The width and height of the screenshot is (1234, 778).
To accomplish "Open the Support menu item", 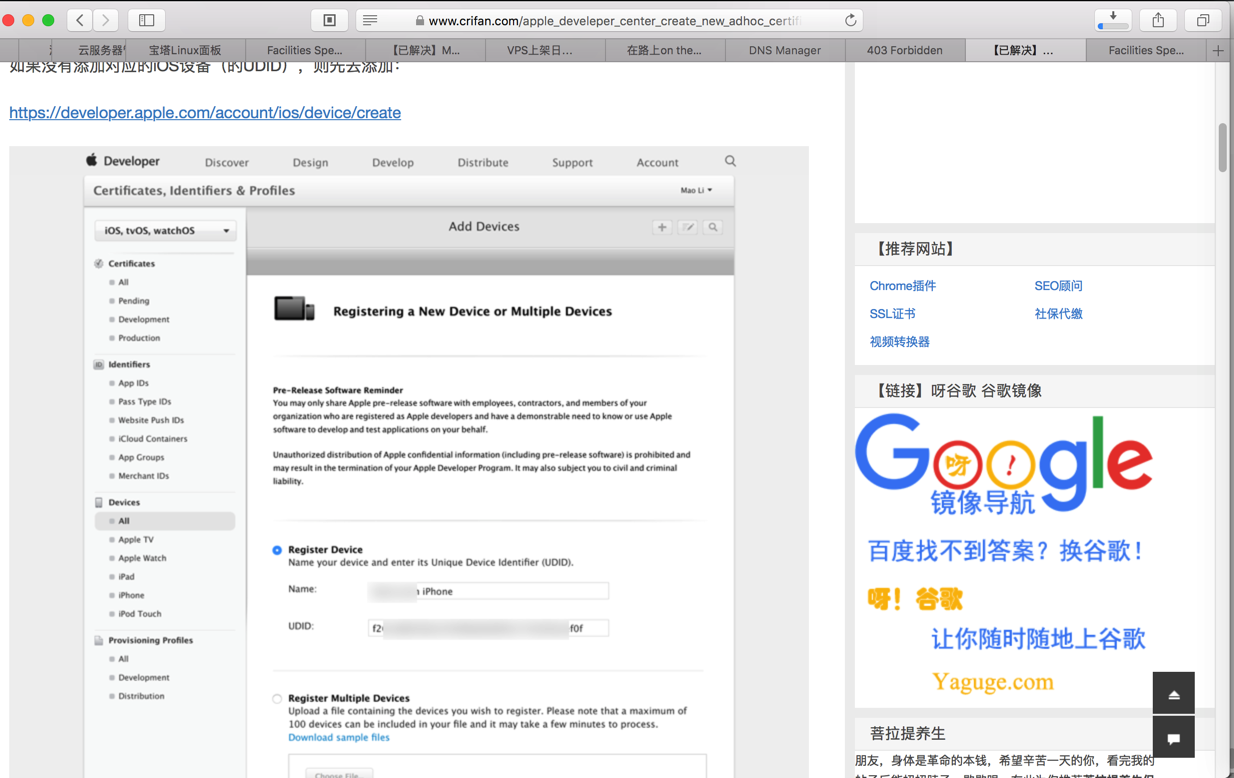I will 572,162.
